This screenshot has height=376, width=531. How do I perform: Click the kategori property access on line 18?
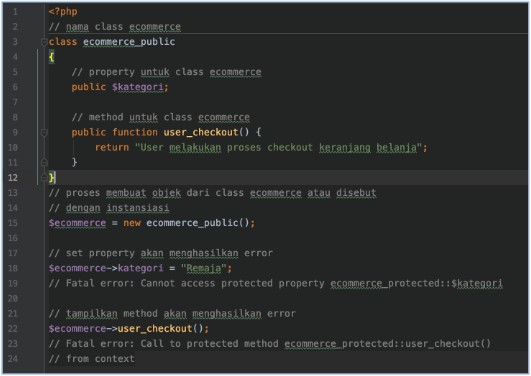(140, 268)
